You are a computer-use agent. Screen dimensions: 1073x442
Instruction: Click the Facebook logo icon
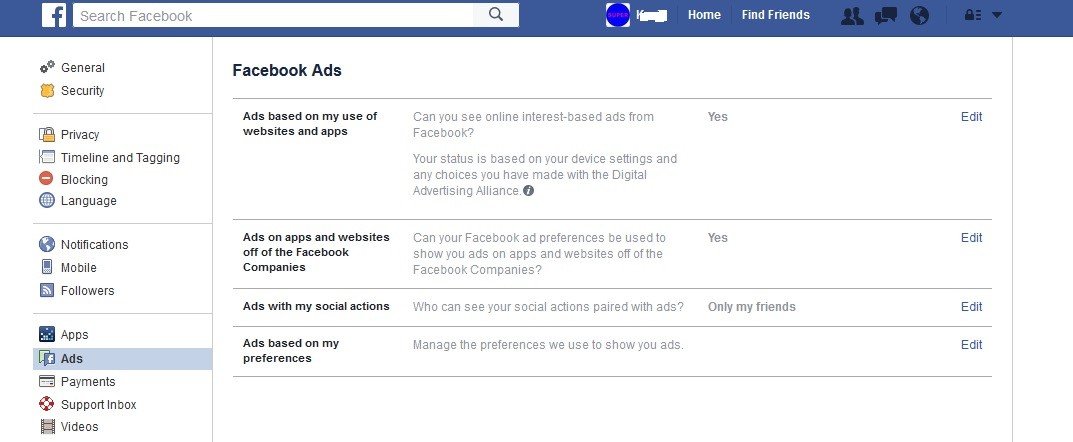coord(54,15)
